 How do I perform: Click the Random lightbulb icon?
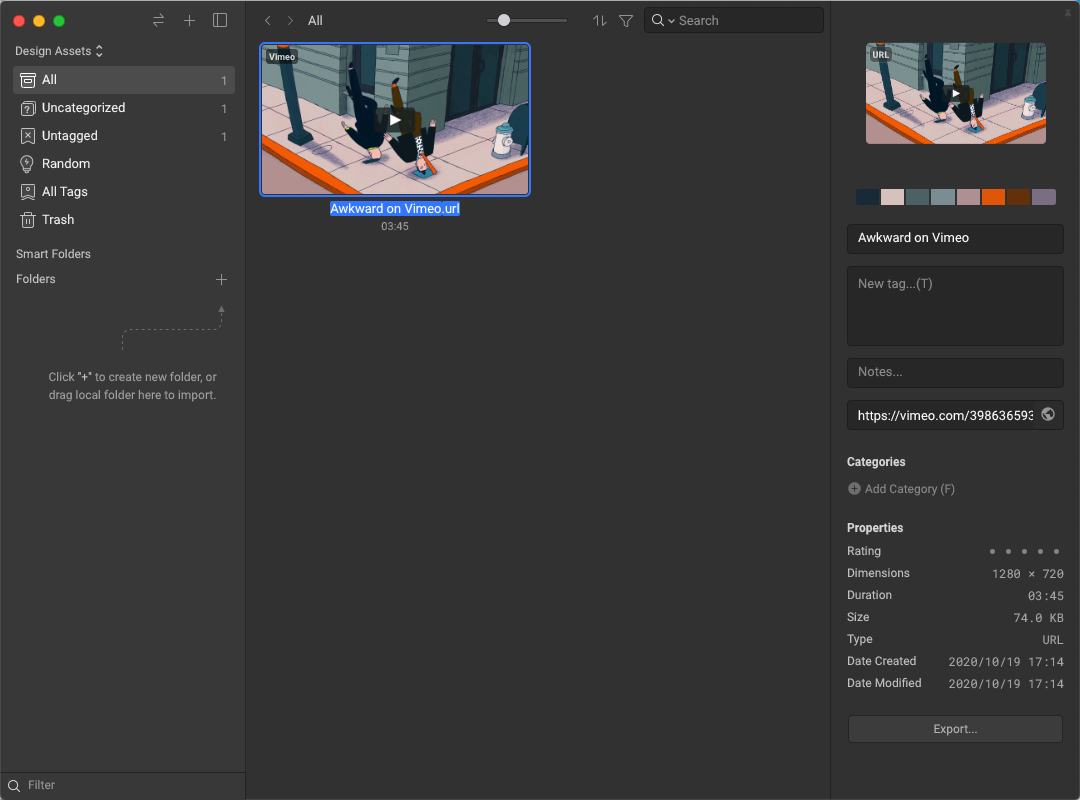27,164
